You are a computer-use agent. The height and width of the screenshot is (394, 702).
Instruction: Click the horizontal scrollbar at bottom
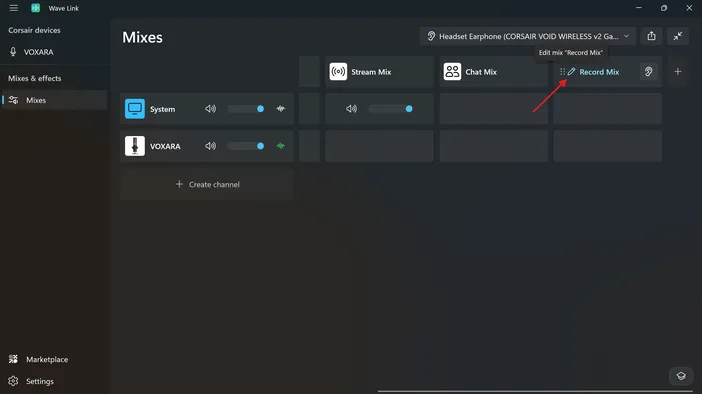(535, 391)
